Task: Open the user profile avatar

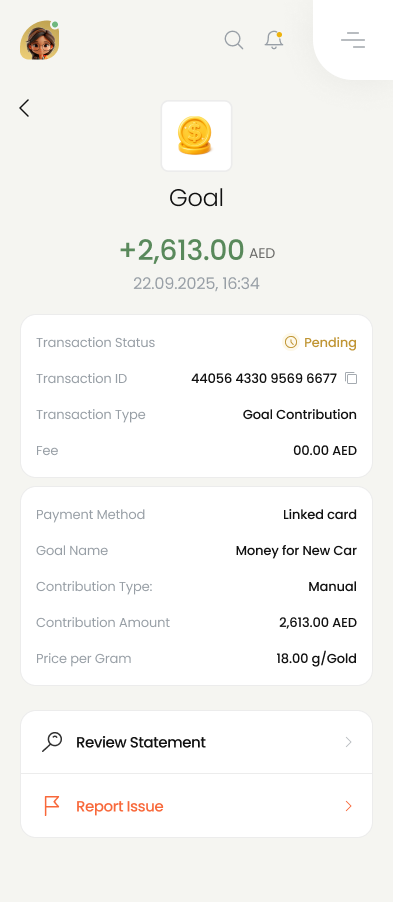Action: tap(40, 40)
